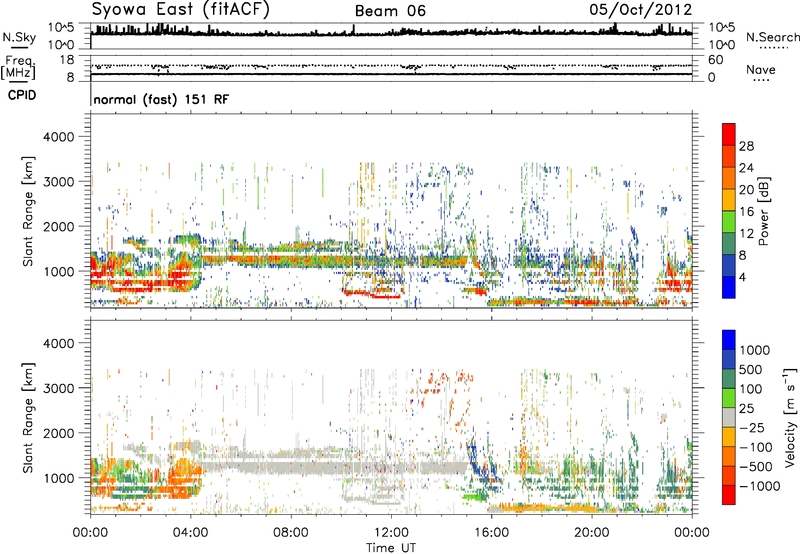Click the "18" frequency axis tick
800x554 pixels.
pyautogui.click(x=67, y=60)
